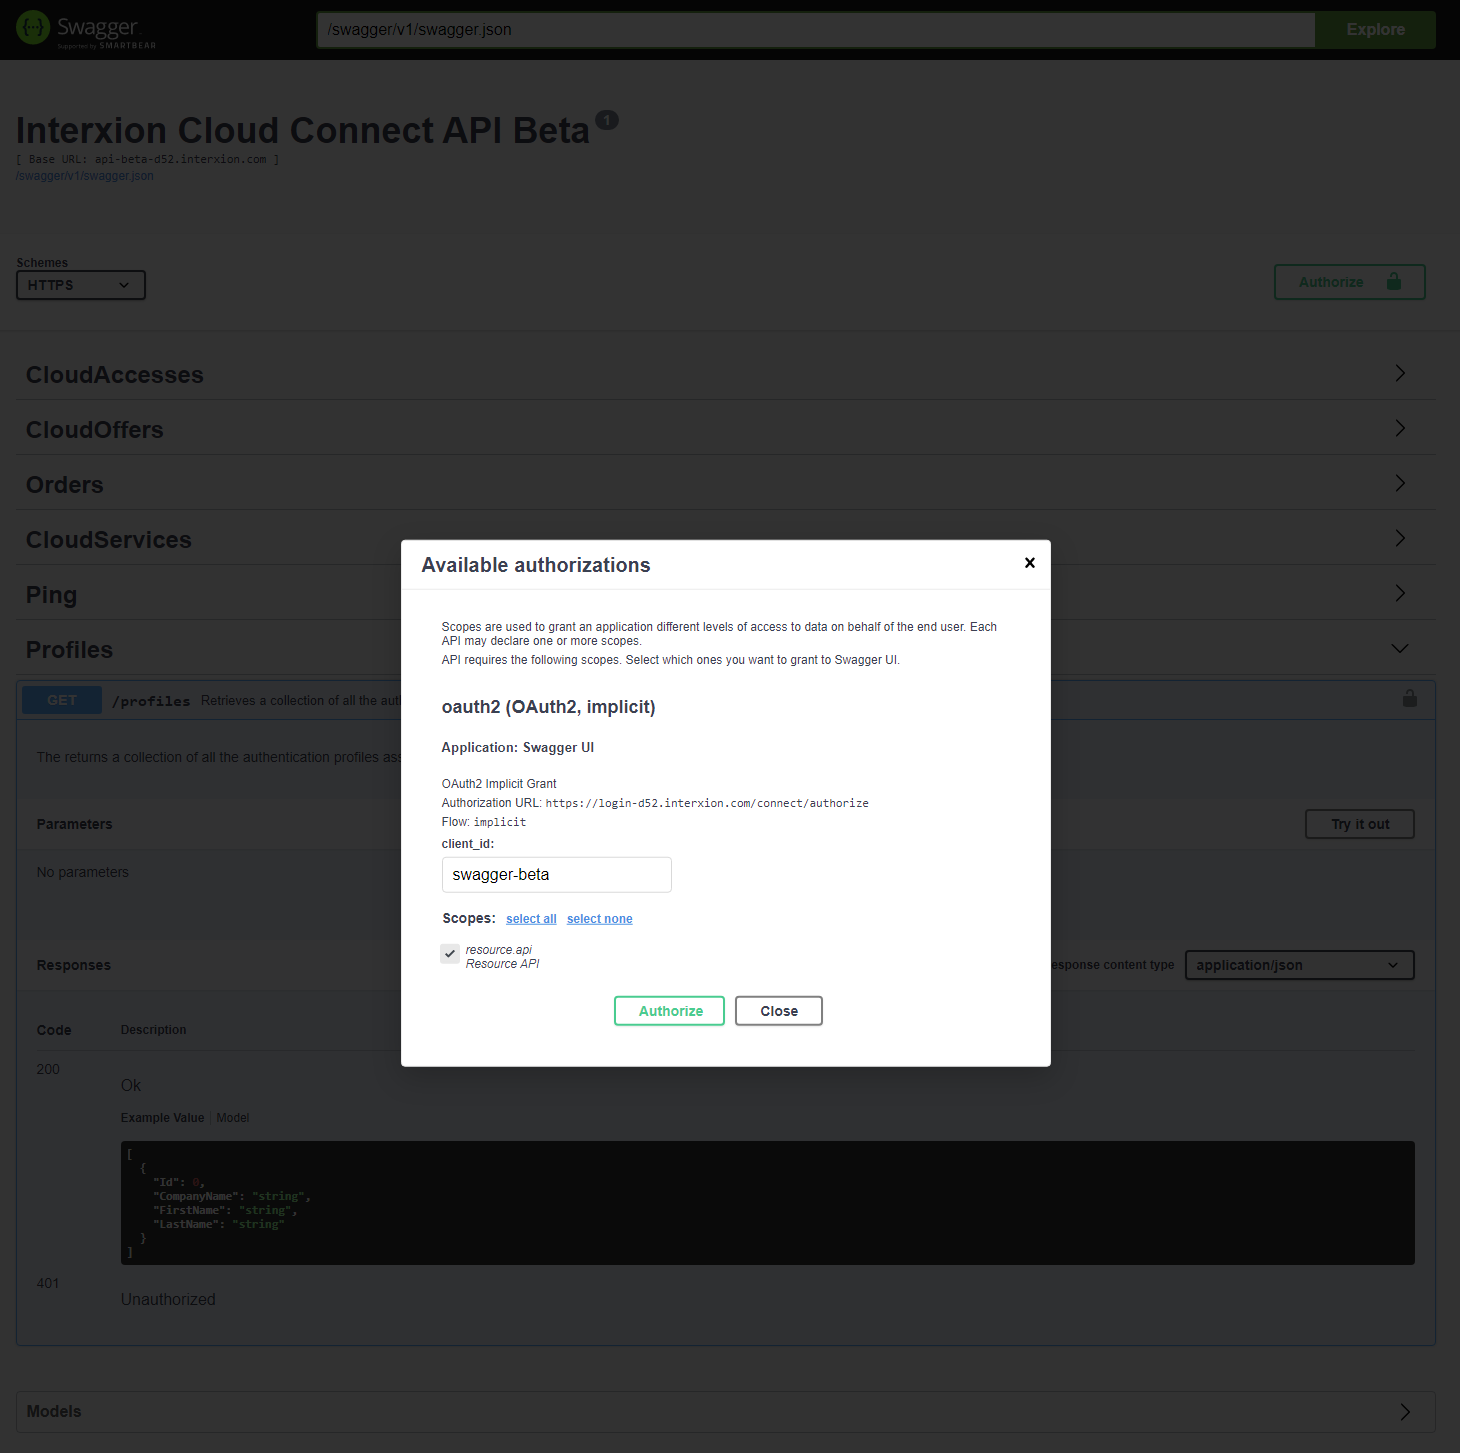The image size is (1460, 1453).
Task: Switch to the Model tab
Action: [233, 1118]
